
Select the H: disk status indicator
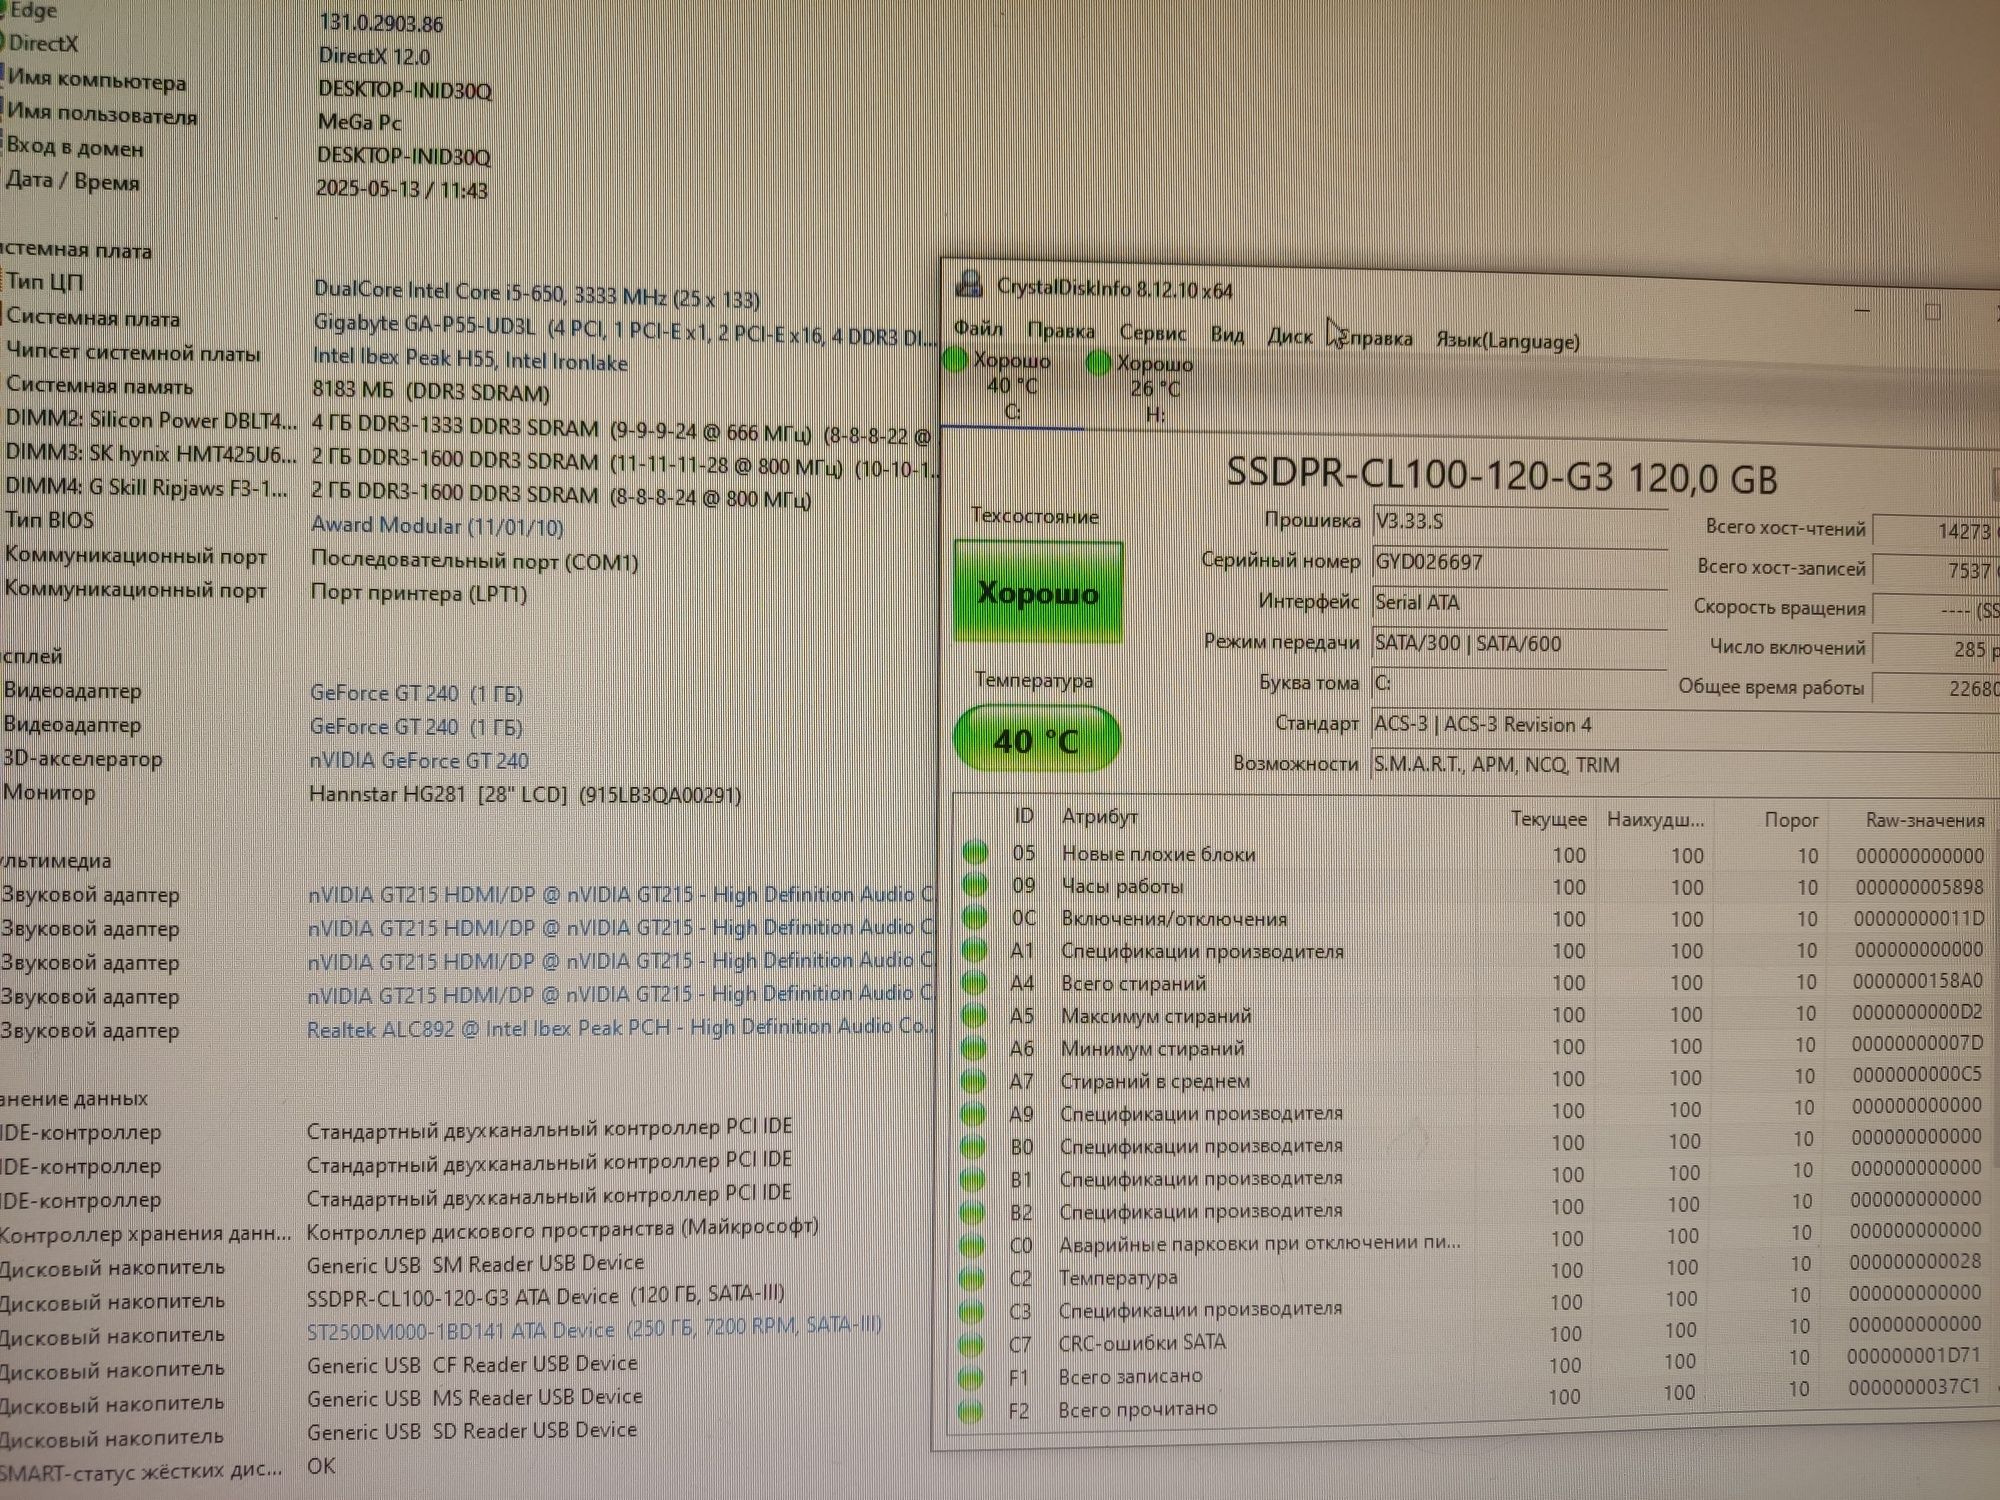coord(1154,388)
